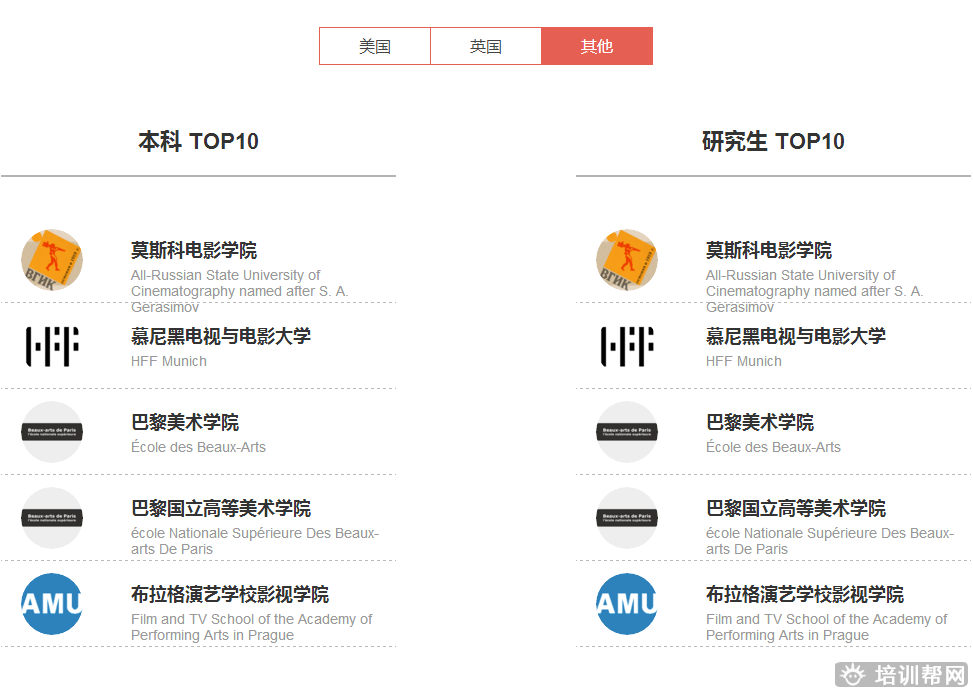973x692 pixels.
Task: Click the 巴黎国立高等美术学院 logo in the 研究生 list
Action: pyautogui.click(x=627, y=518)
